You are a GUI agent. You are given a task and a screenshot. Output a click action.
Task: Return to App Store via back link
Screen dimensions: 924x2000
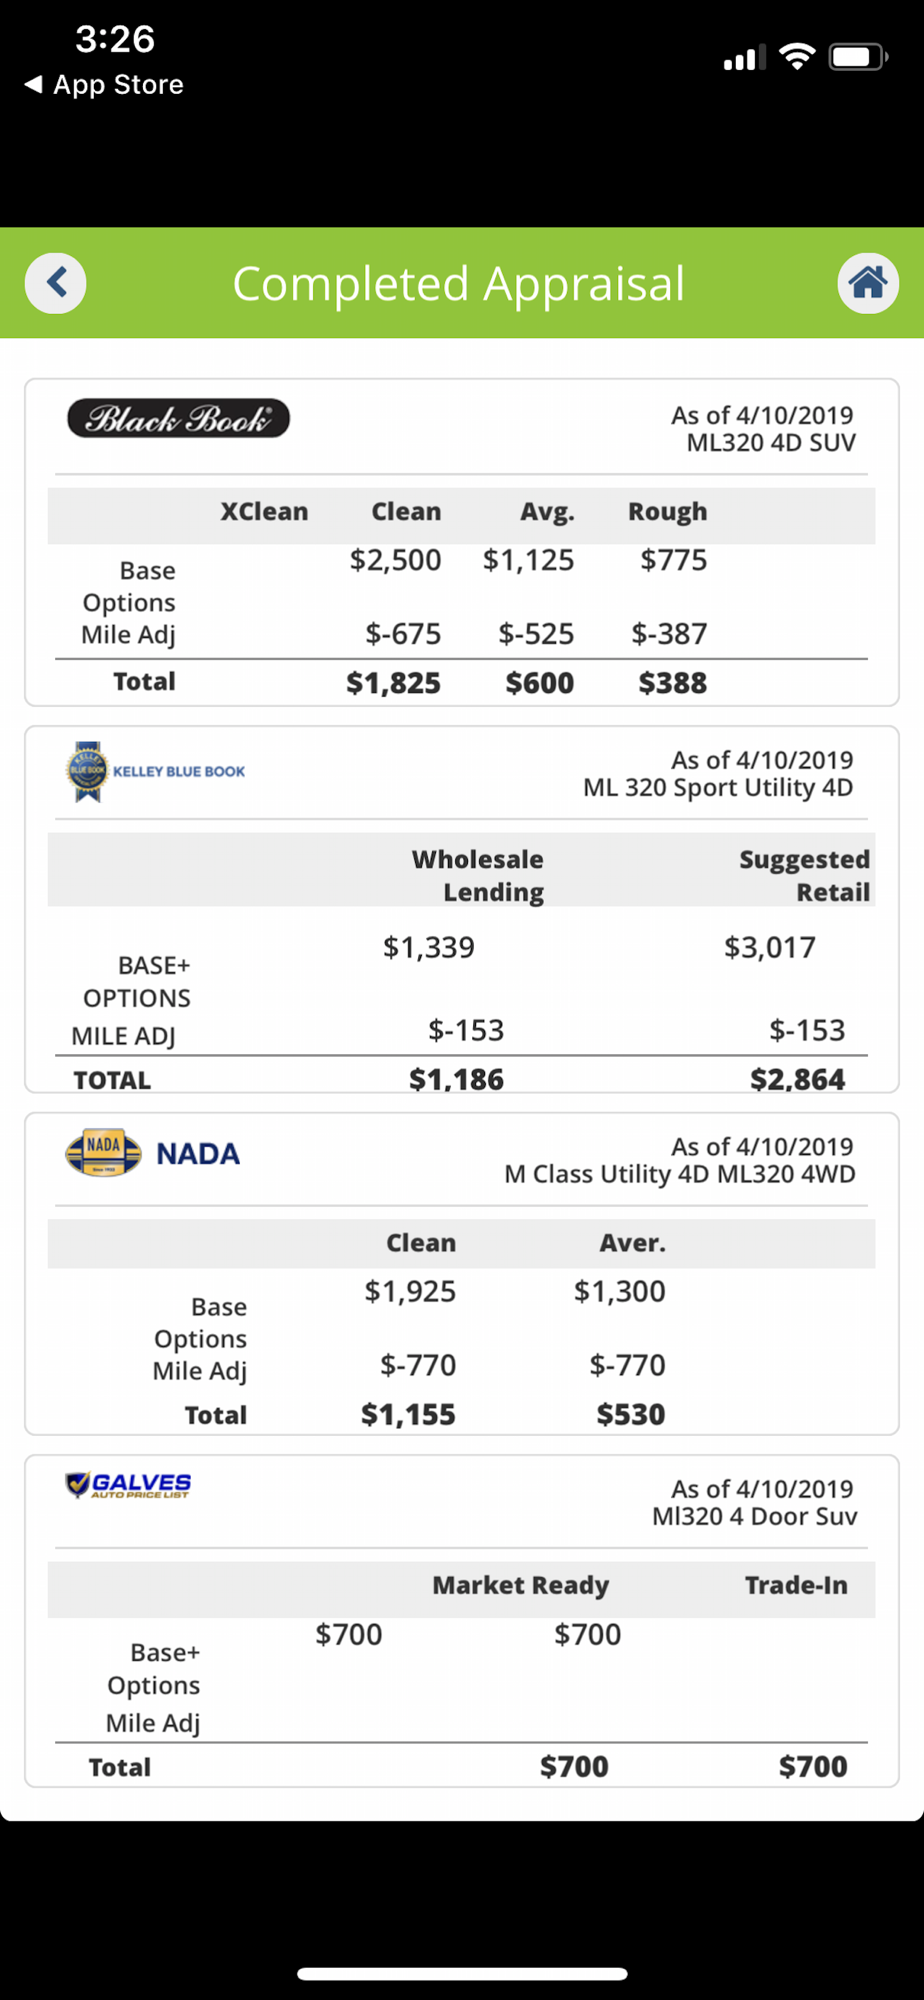coord(104,85)
